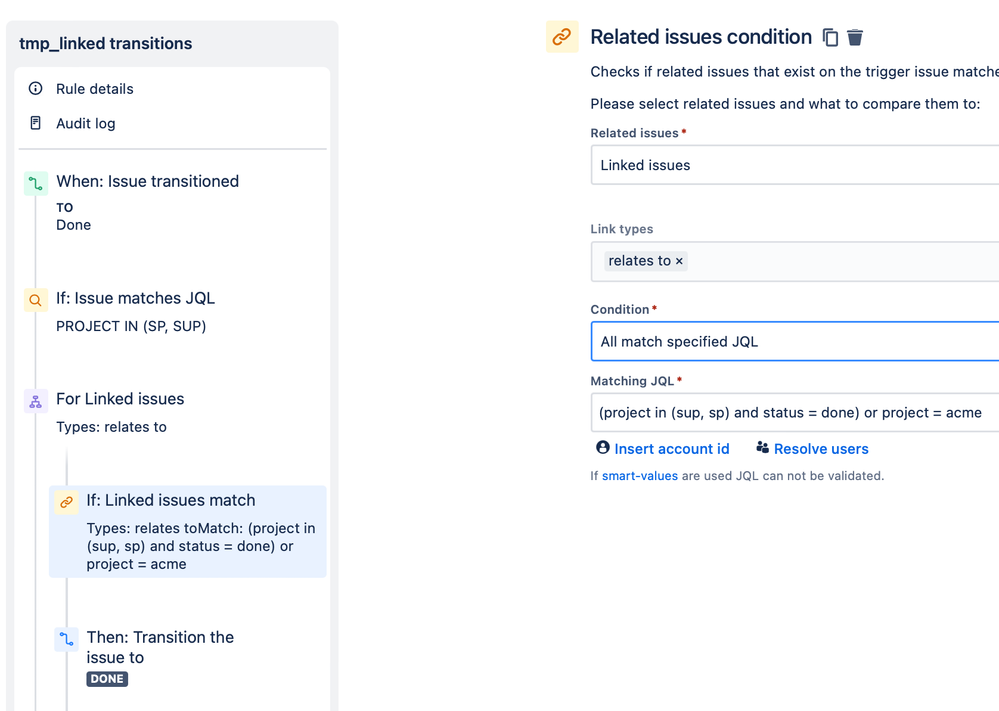This screenshot has width=999, height=711.
Task: Remove the 'relates to' link type chip
Action: tap(680, 261)
